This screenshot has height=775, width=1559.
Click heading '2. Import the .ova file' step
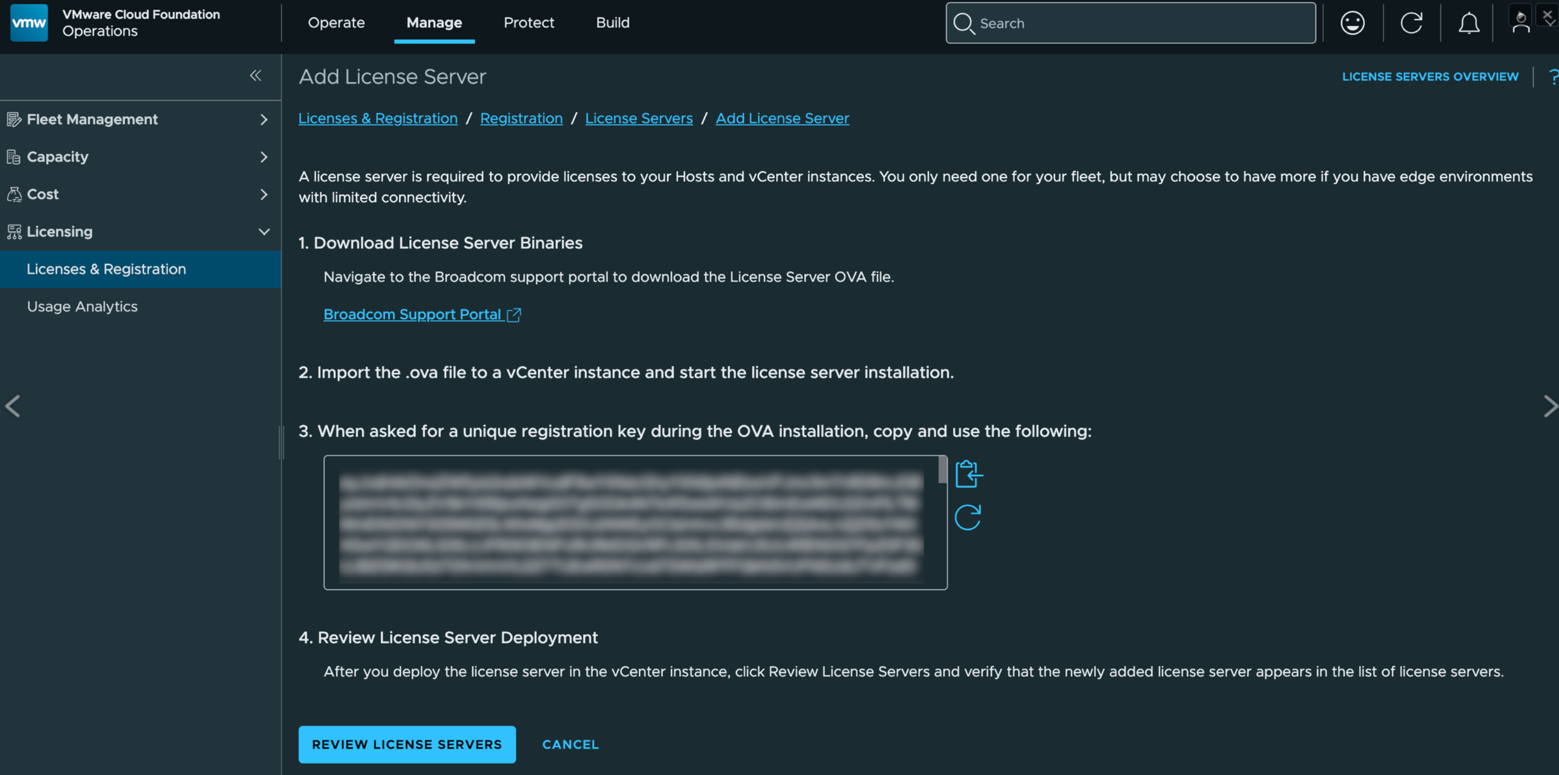(x=626, y=372)
